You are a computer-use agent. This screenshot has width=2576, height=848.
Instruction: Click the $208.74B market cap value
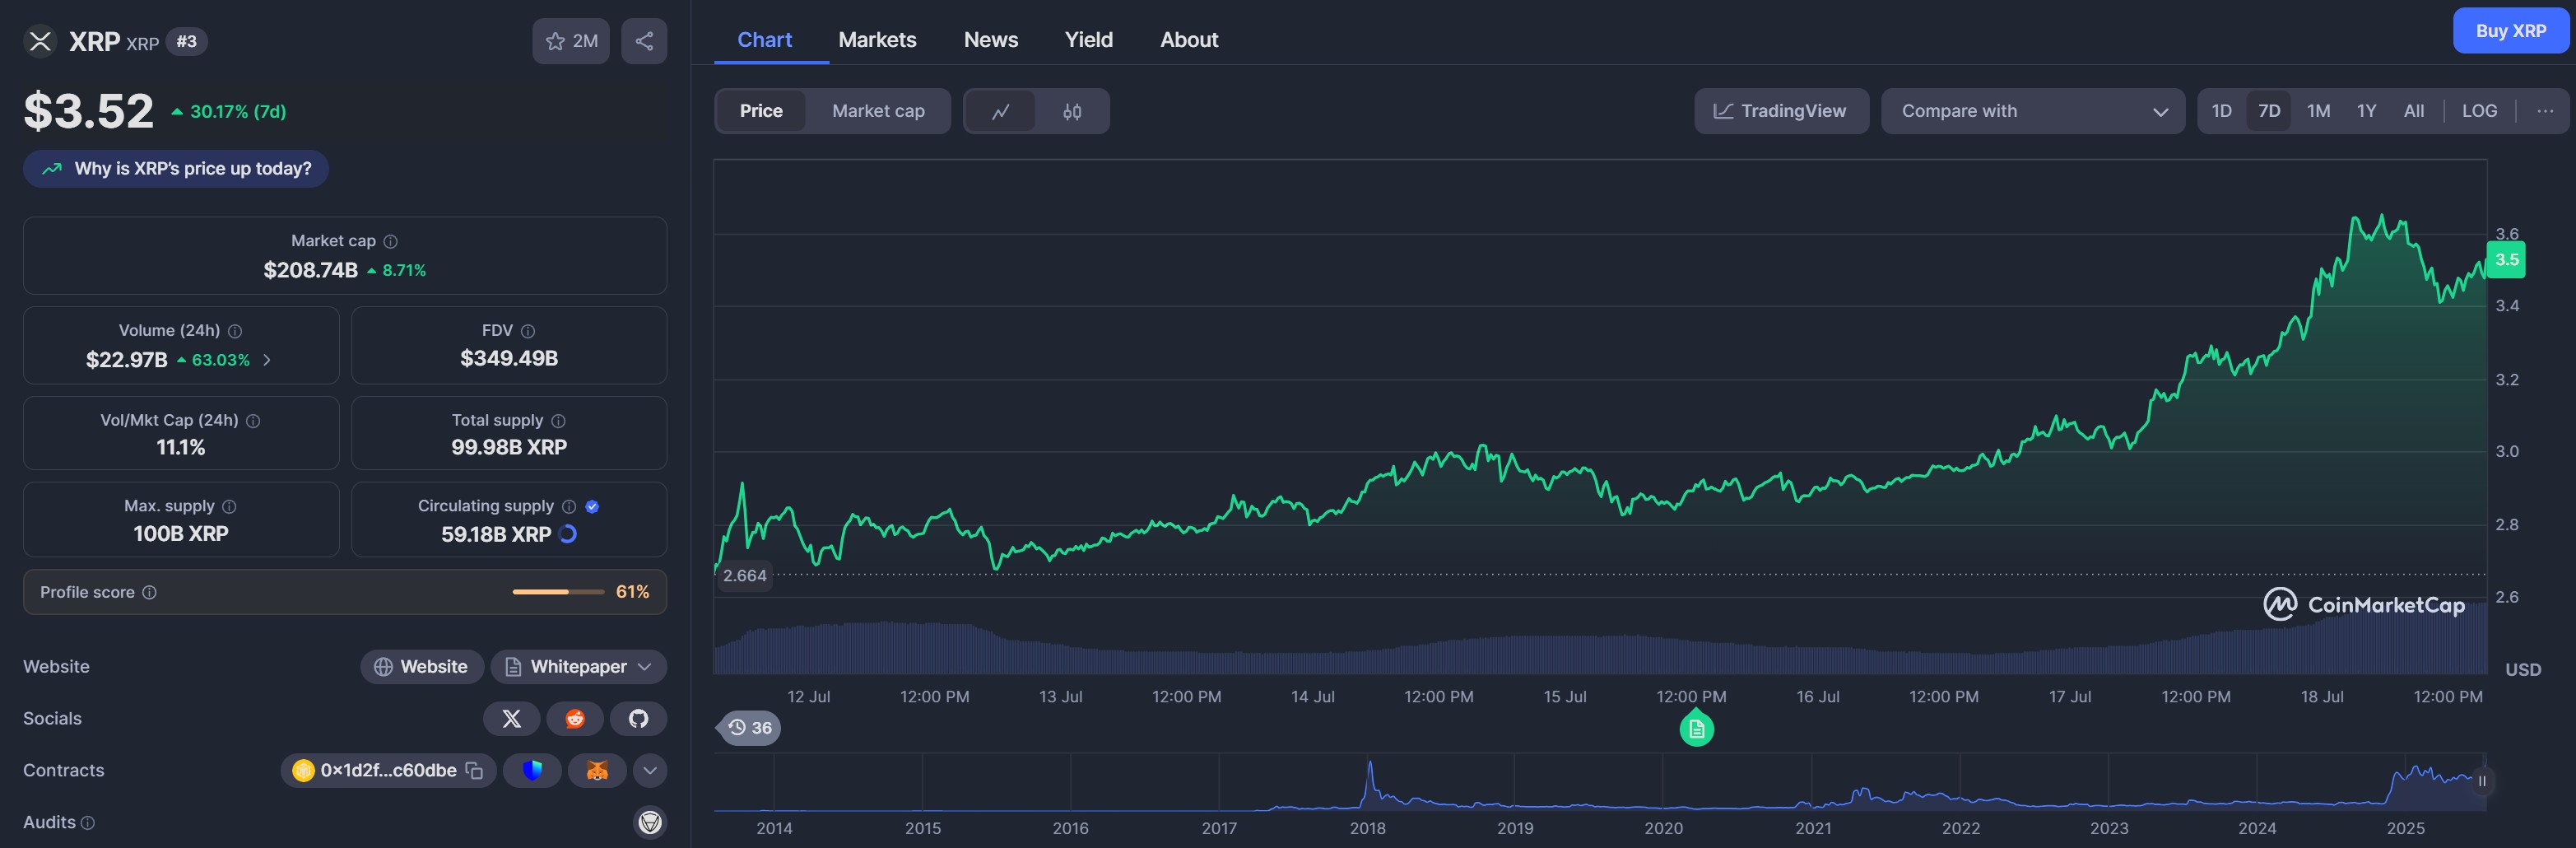pos(310,270)
